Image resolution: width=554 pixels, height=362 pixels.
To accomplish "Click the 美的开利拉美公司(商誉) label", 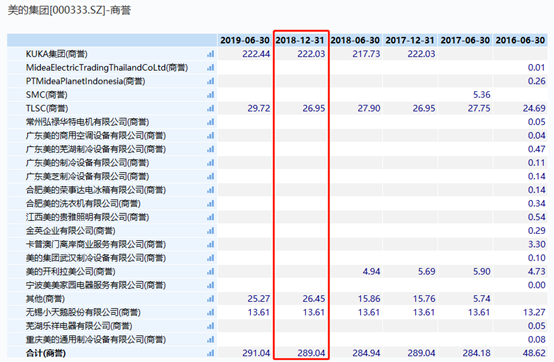I will point(70,272).
